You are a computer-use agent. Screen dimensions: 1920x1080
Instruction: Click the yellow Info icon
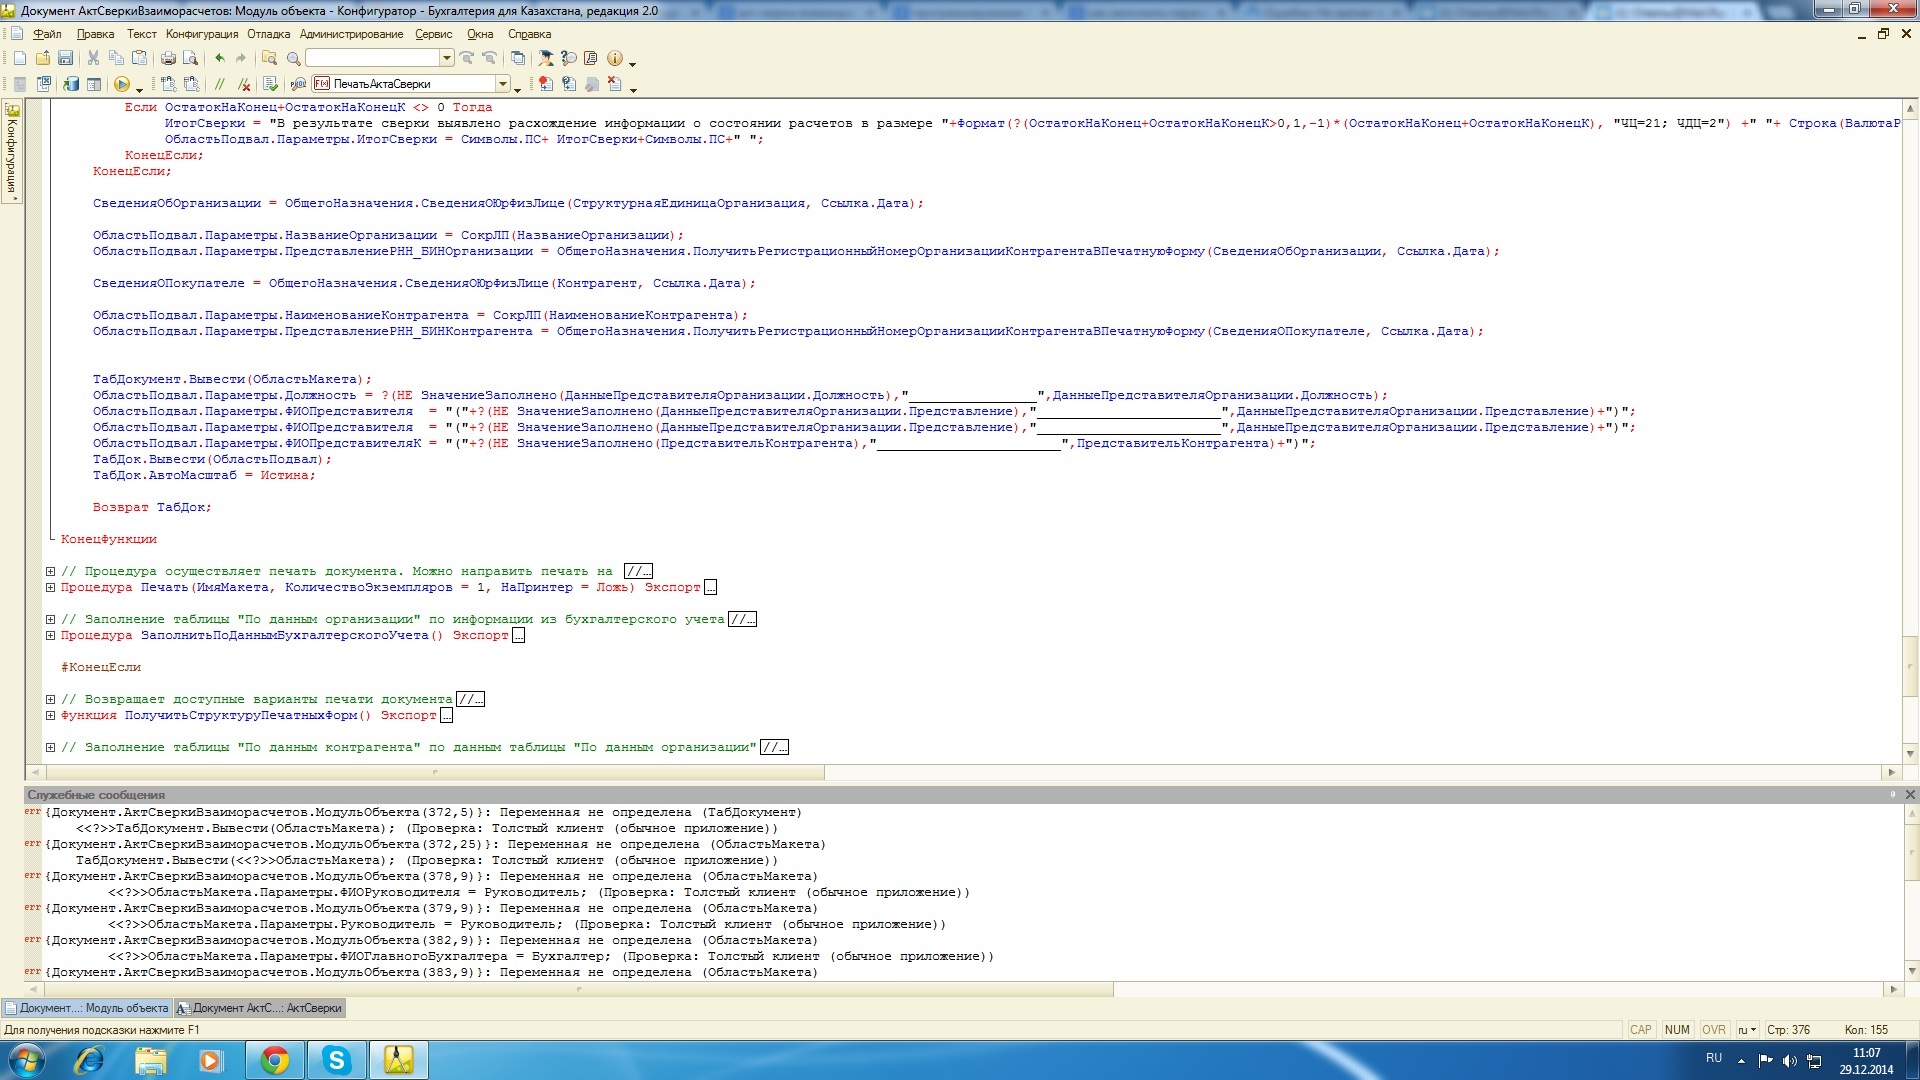pos(615,58)
